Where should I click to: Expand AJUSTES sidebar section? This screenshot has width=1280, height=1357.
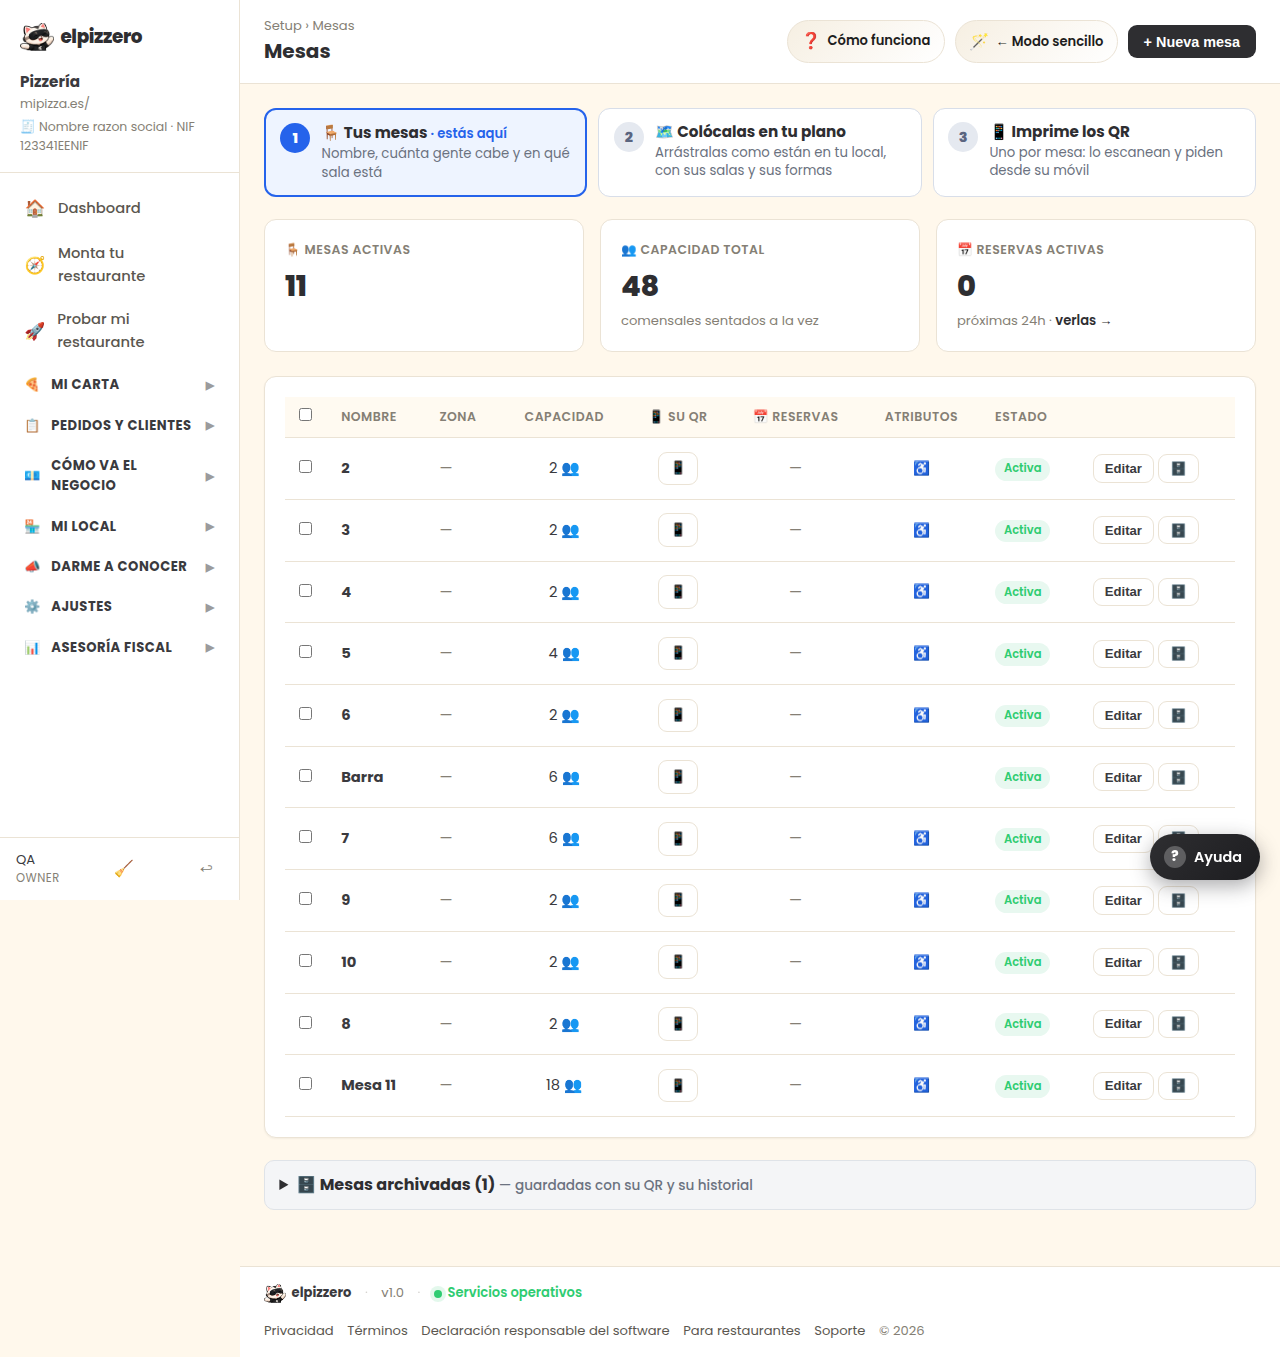pyautogui.click(x=120, y=607)
